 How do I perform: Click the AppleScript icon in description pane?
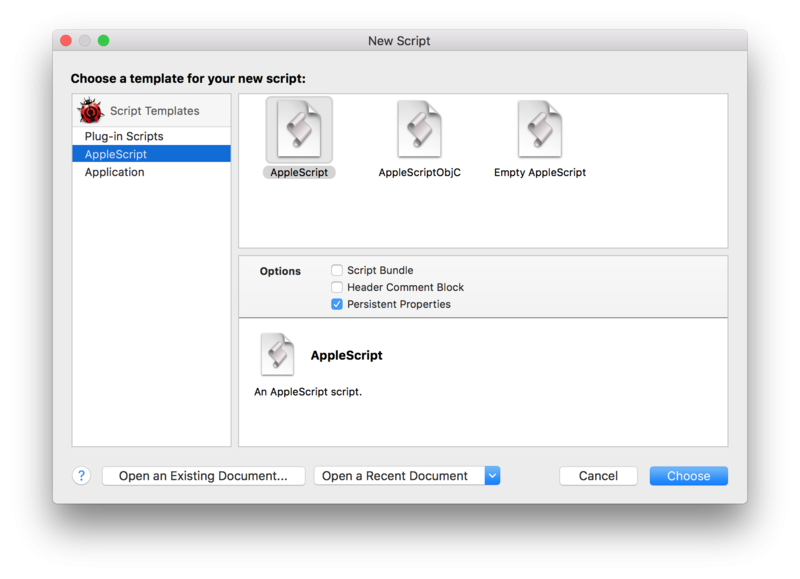tap(277, 355)
